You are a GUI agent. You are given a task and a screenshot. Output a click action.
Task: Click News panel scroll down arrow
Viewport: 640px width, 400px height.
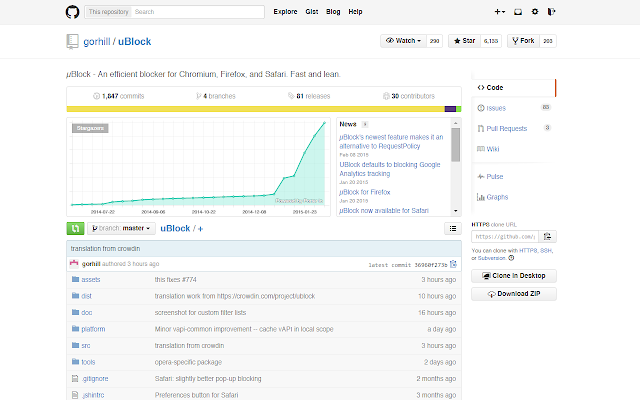click(x=456, y=211)
